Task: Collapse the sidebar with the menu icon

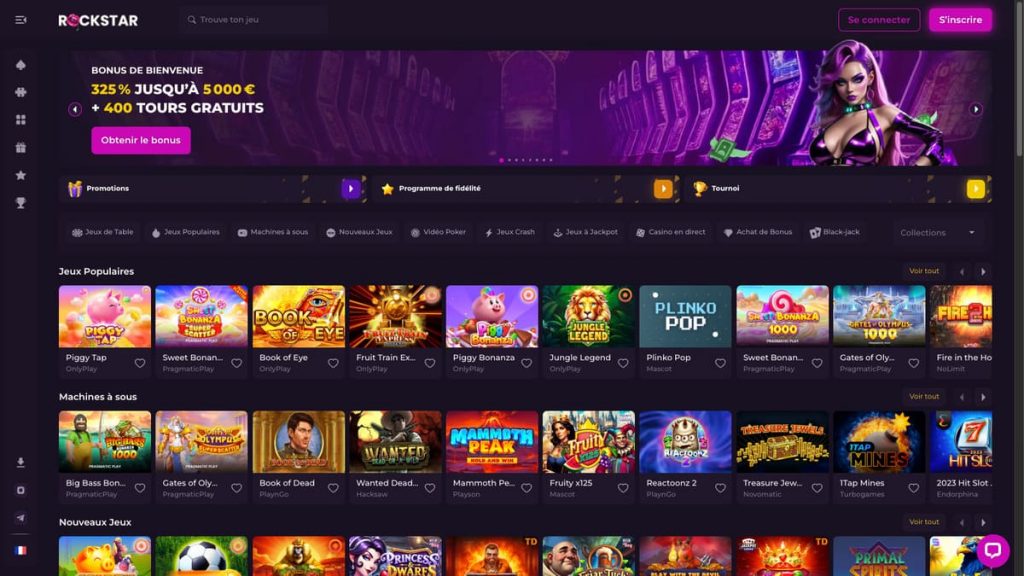Action: click(21, 20)
